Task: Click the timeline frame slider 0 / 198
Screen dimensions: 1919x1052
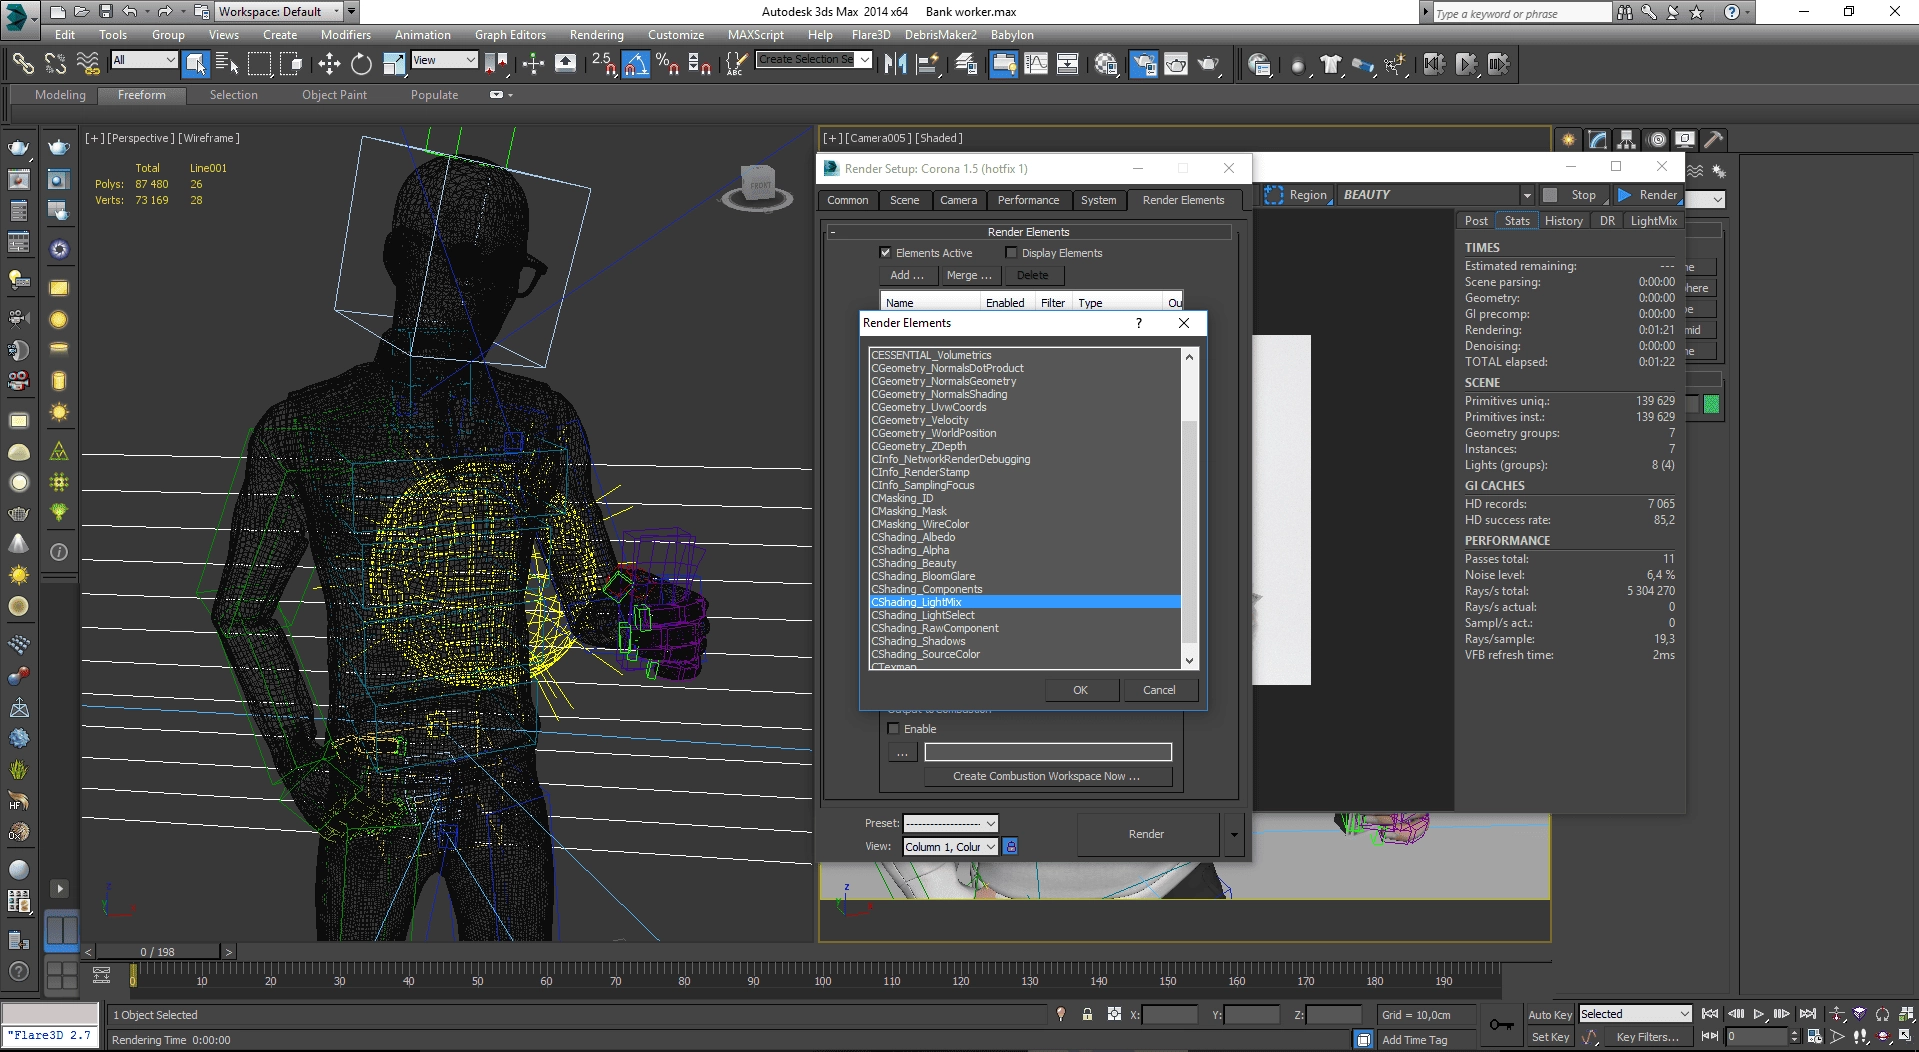Action: point(158,952)
